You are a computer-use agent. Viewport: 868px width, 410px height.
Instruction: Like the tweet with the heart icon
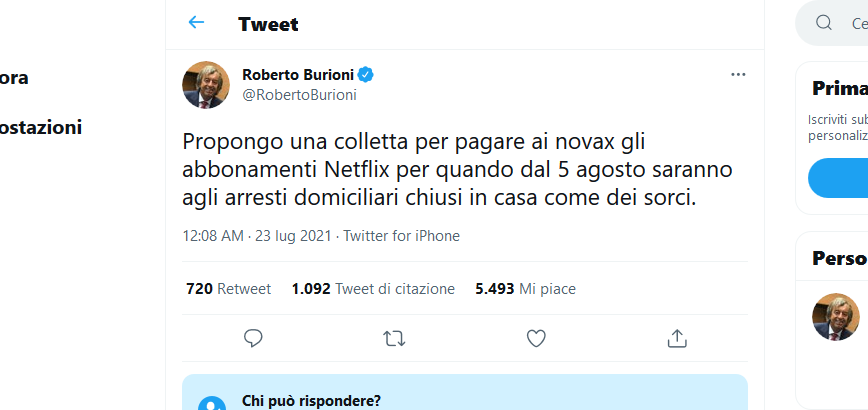click(536, 338)
